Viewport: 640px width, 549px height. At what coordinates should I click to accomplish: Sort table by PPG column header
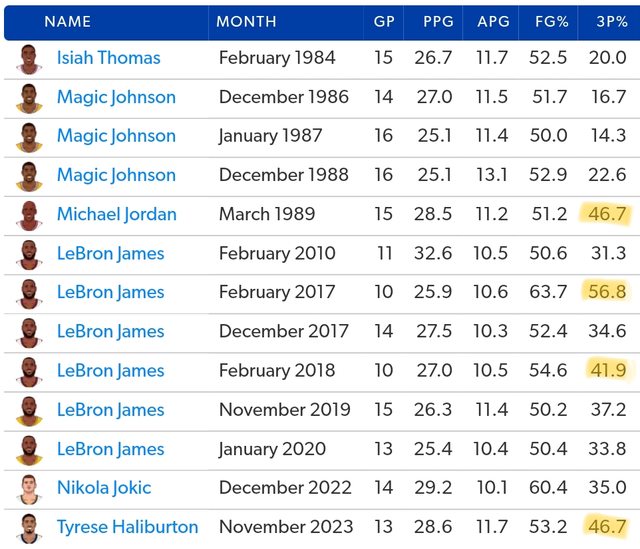coord(437,21)
